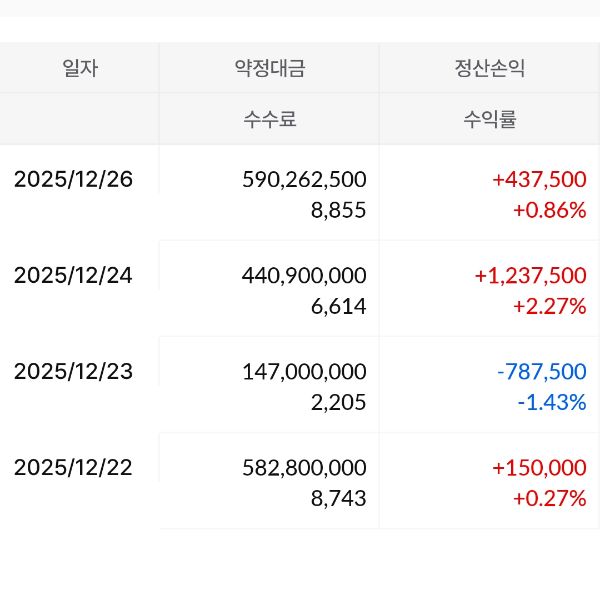Select the 2025/12/24 date entry
Screen dimensions: 600x600
pyautogui.click(x=73, y=276)
